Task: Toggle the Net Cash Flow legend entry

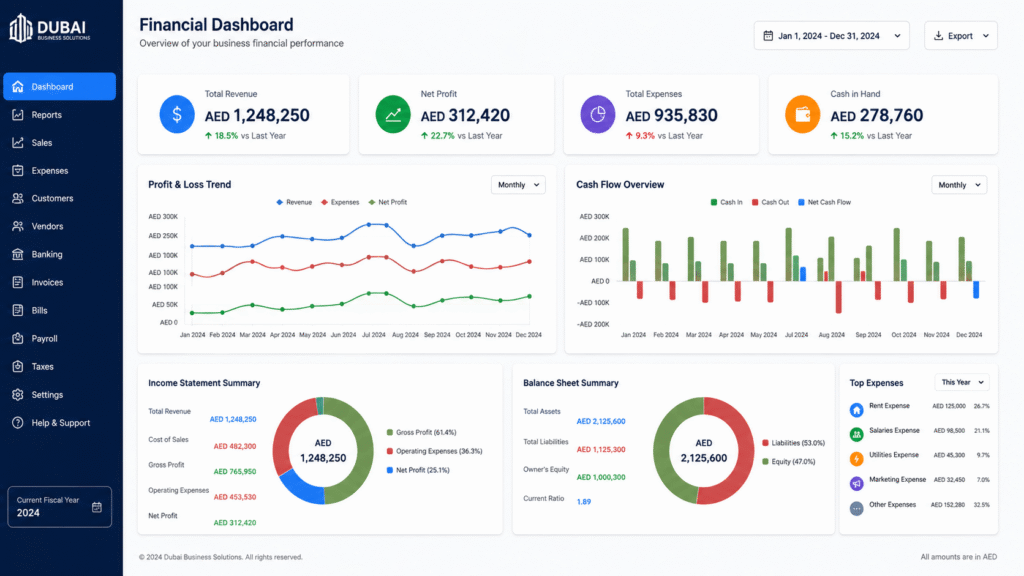Action: click(824, 202)
